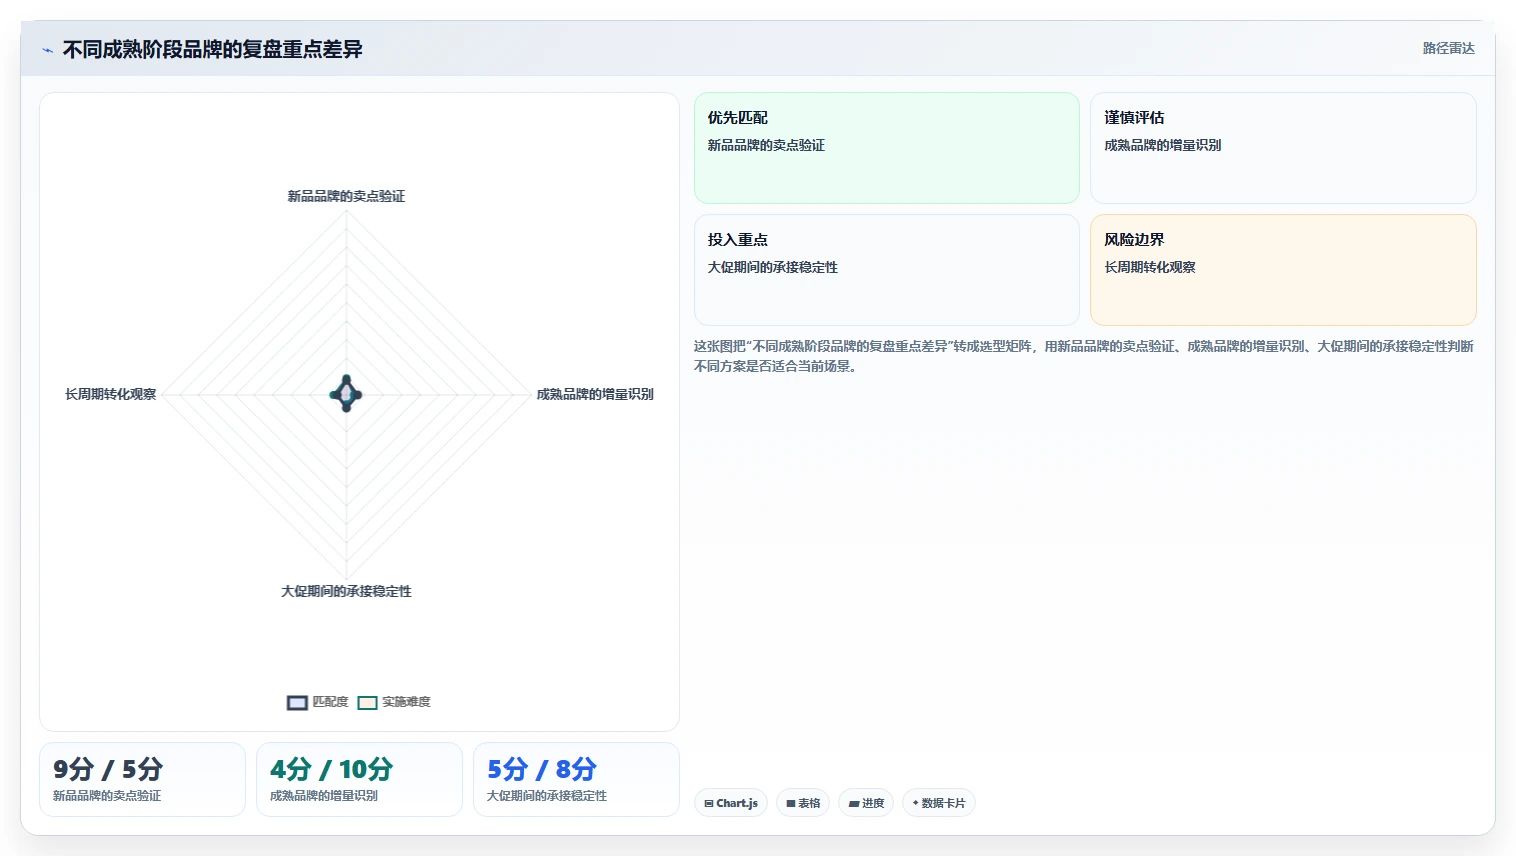Toggle the 匹配度 legend item
Screen dimensions: 1516x856
[318, 702]
